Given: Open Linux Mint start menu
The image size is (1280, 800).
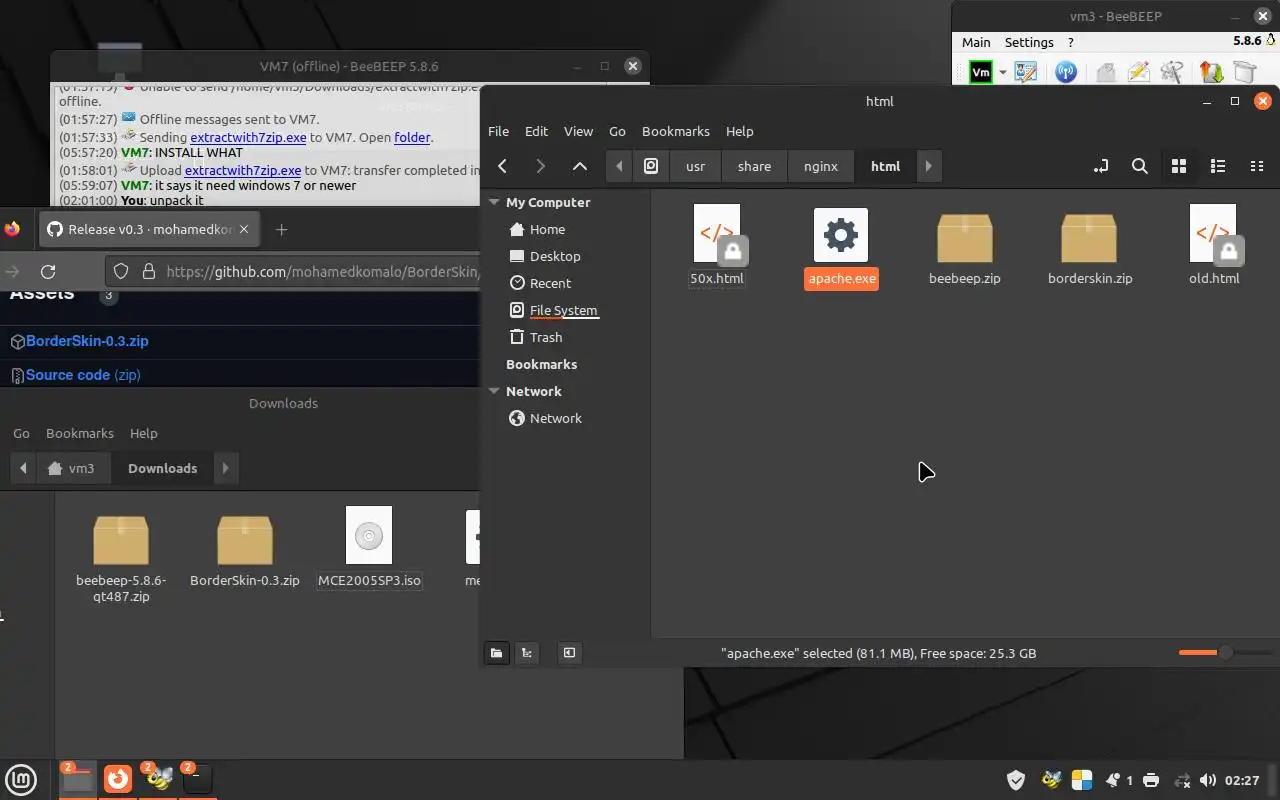Looking at the screenshot, I should tap(21, 779).
